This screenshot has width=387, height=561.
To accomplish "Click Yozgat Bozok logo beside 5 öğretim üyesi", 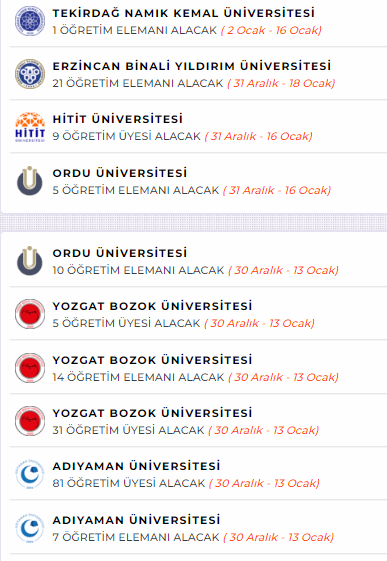I will (x=30, y=314).
